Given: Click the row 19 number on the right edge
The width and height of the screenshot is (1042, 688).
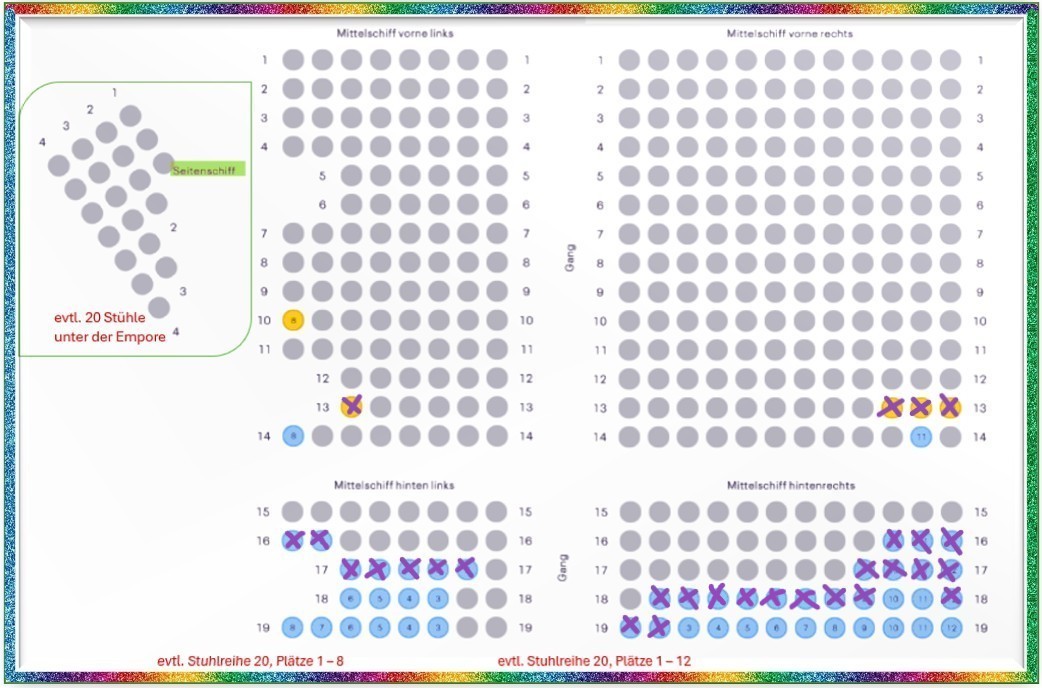Looking at the screenshot, I should [980, 628].
